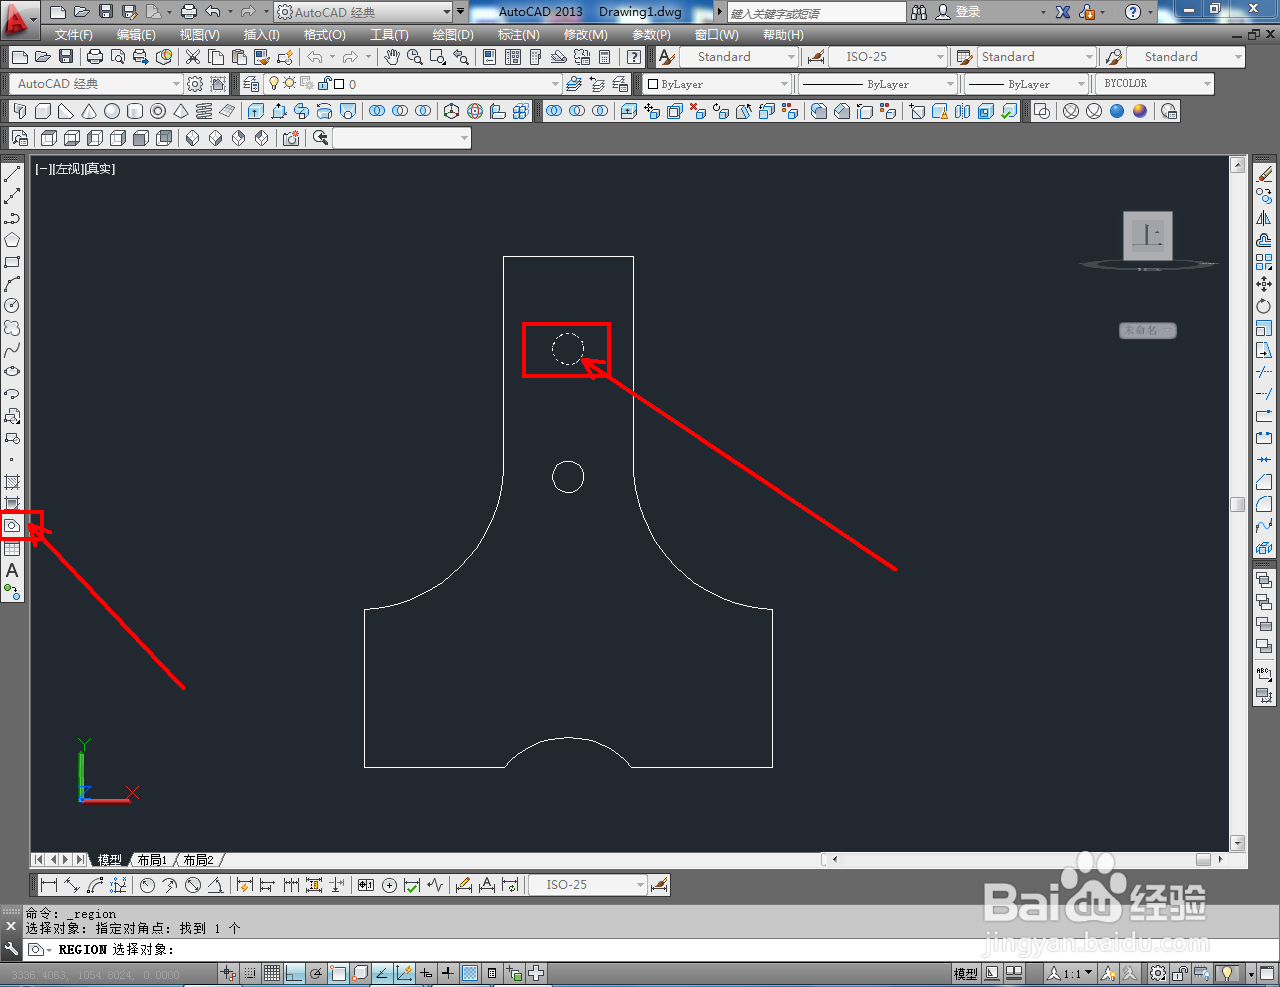
Task: Click the horizontal scrollbar below drawing area
Action: click(1024, 859)
